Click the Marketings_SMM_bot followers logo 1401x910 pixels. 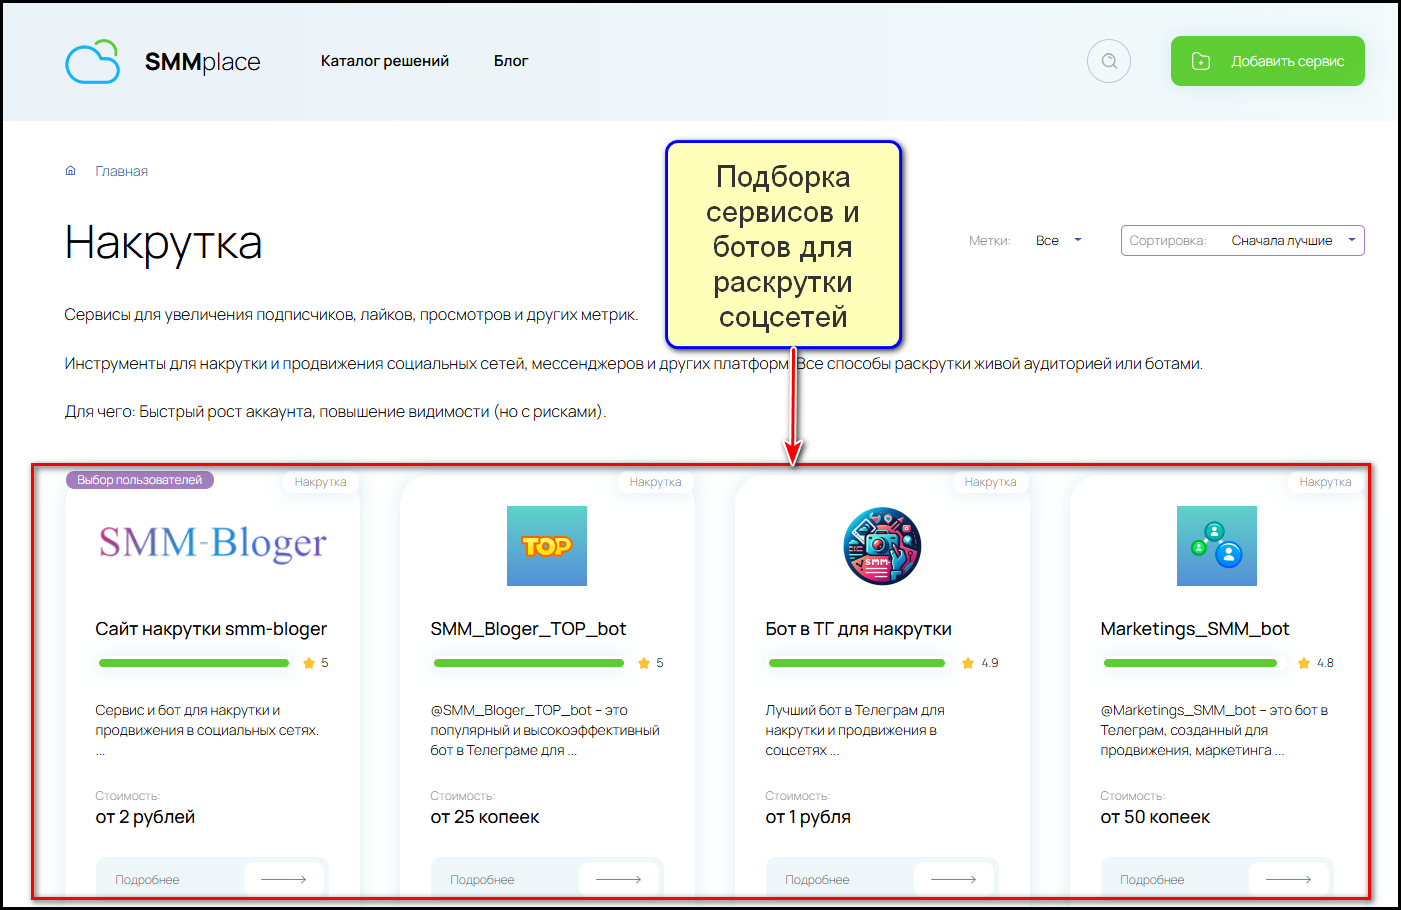(1217, 545)
